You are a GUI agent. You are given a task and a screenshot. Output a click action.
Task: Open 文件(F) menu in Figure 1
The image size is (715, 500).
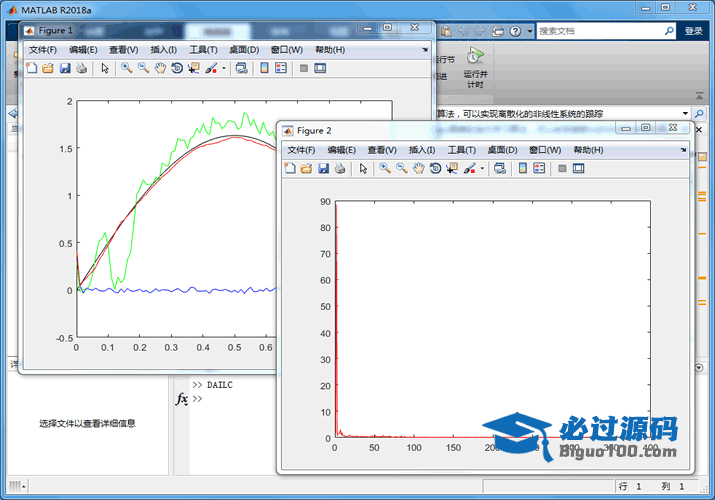click(43, 50)
